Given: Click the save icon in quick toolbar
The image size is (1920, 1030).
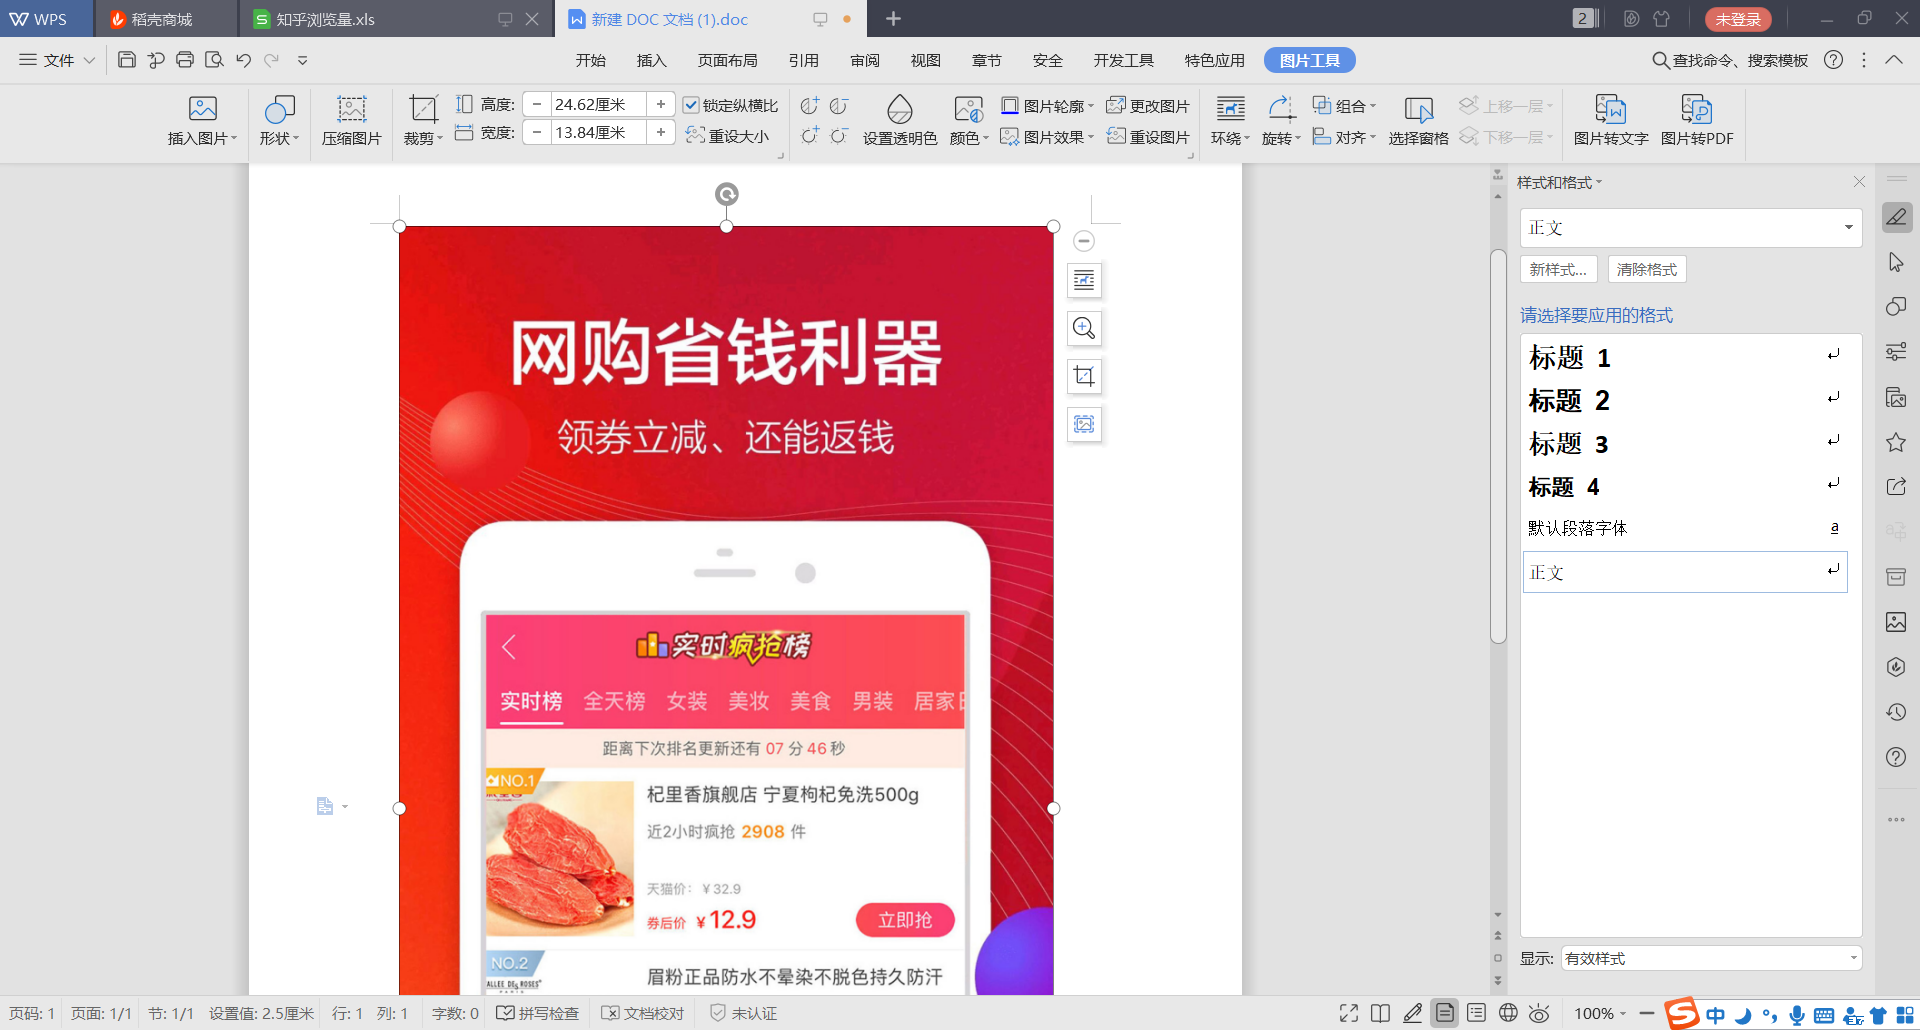Looking at the screenshot, I should (x=126, y=60).
